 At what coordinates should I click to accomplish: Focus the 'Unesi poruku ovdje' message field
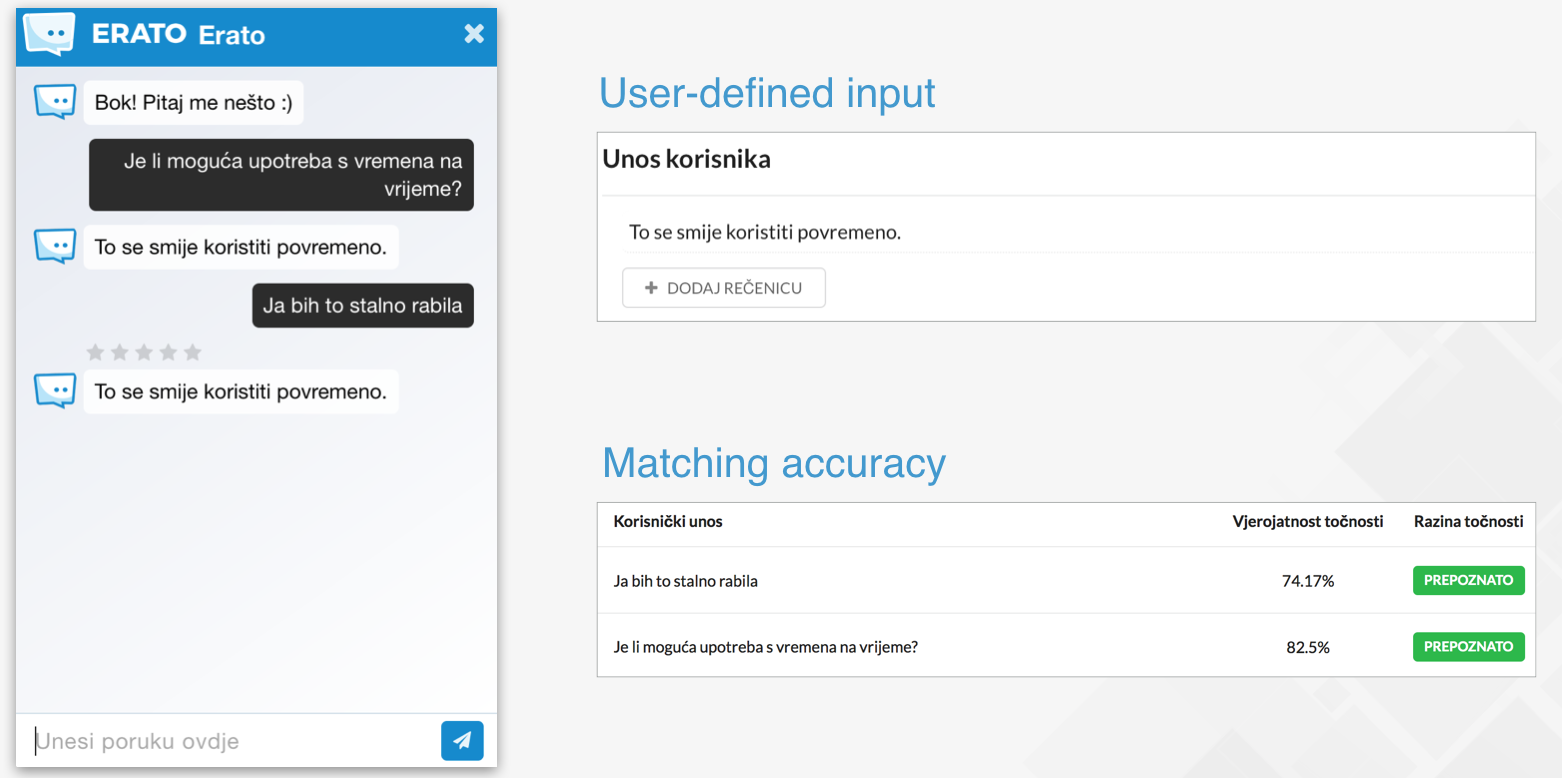click(x=230, y=741)
